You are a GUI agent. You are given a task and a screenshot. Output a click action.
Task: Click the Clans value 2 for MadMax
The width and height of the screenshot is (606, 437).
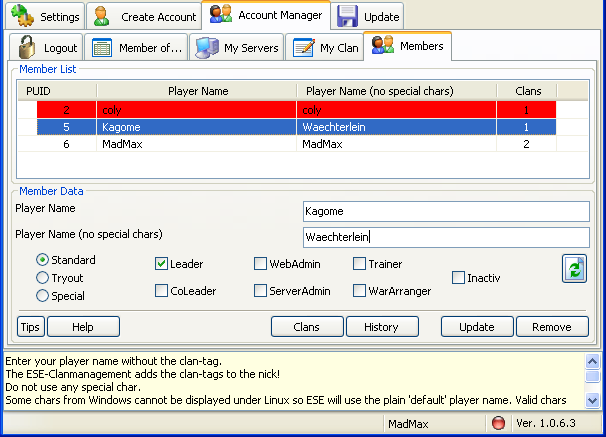pyautogui.click(x=526, y=144)
